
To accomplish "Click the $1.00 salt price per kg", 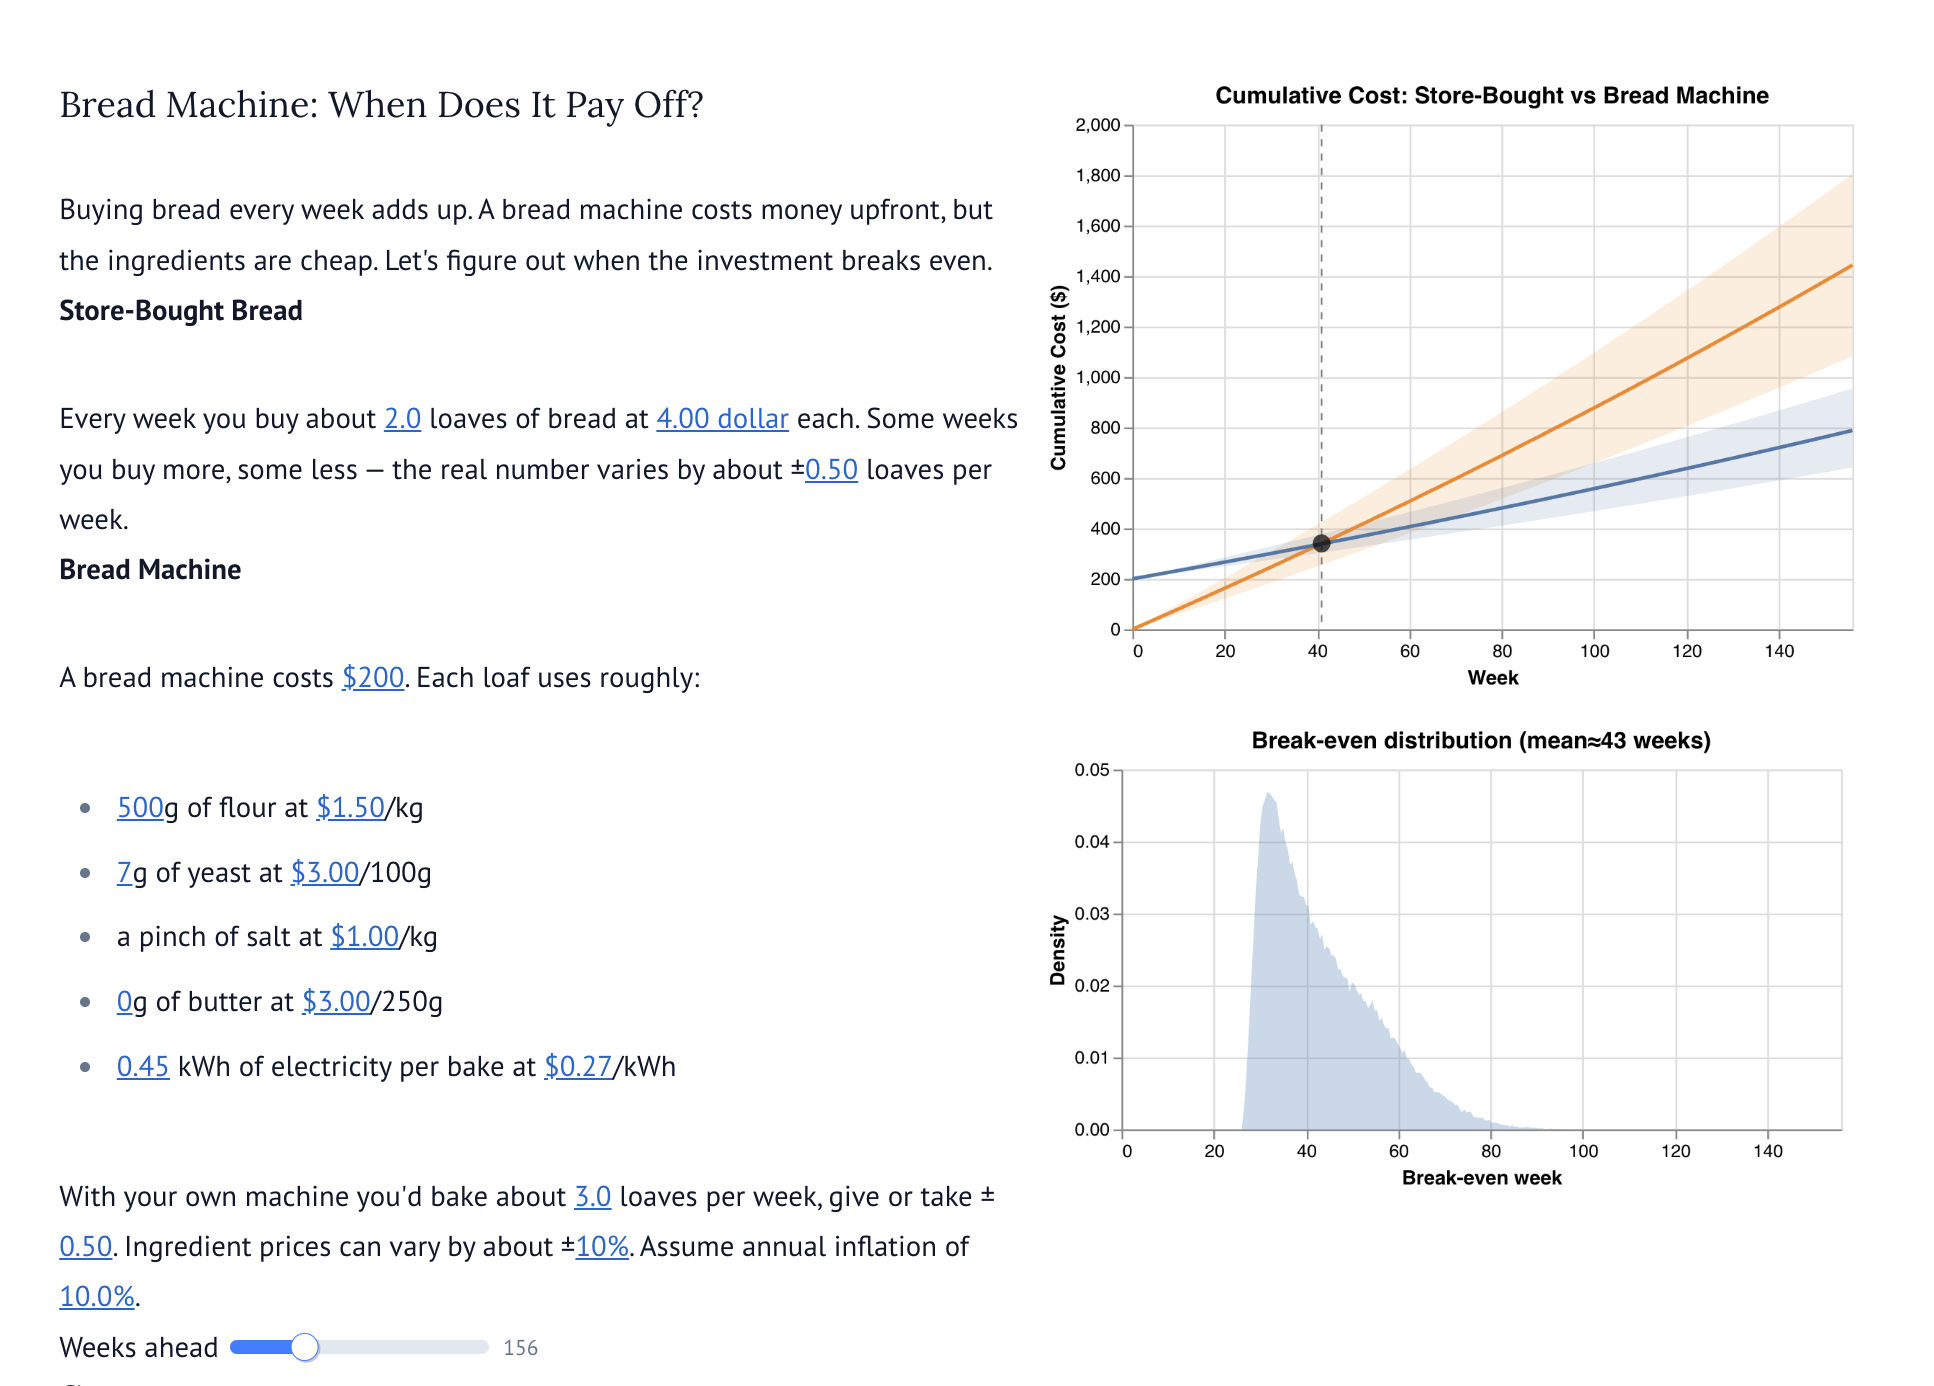I will click(365, 937).
